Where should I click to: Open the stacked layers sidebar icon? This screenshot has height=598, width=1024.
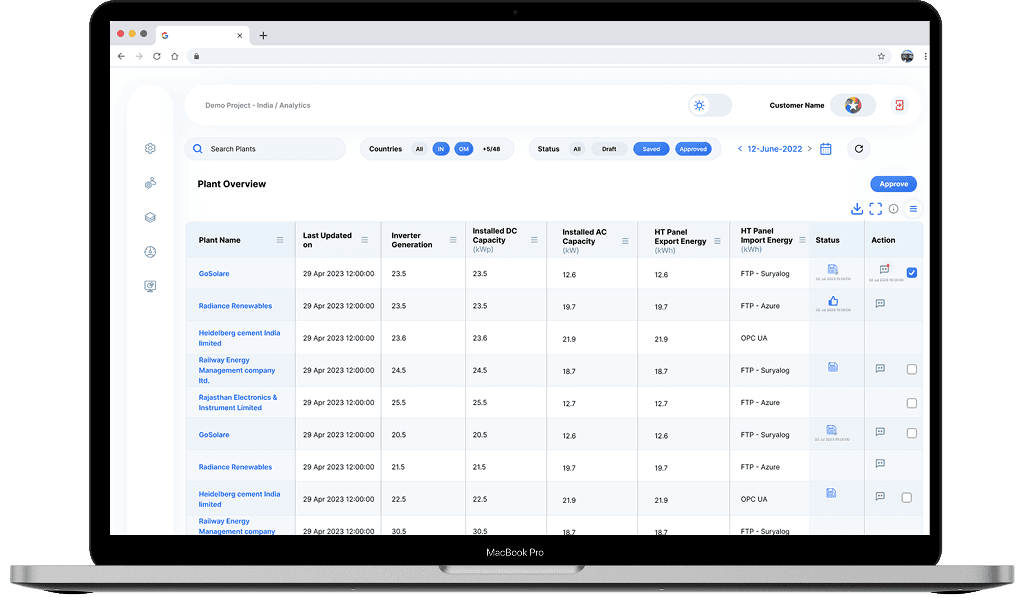tap(150, 217)
